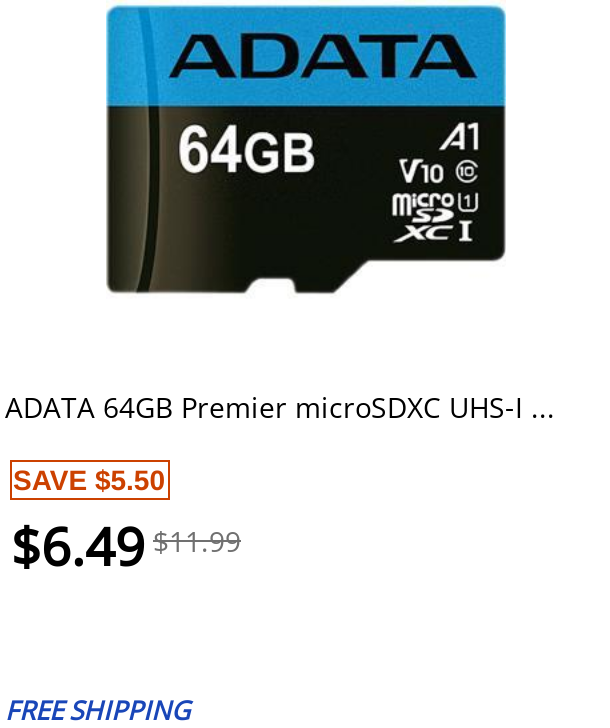The width and height of the screenshot is (610, 728).
Task: Click the ADATA logo on the card image
Action: [323, 56]
